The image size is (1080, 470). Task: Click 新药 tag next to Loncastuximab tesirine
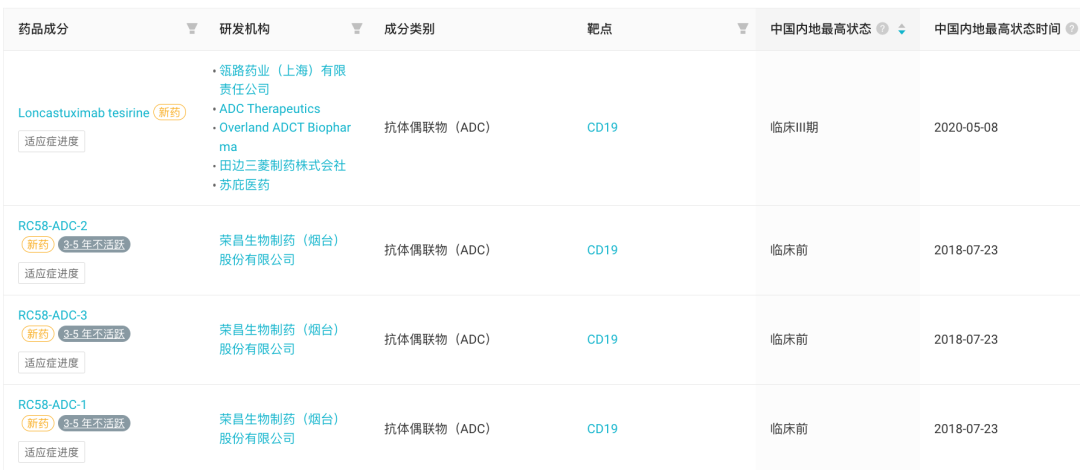169,112
